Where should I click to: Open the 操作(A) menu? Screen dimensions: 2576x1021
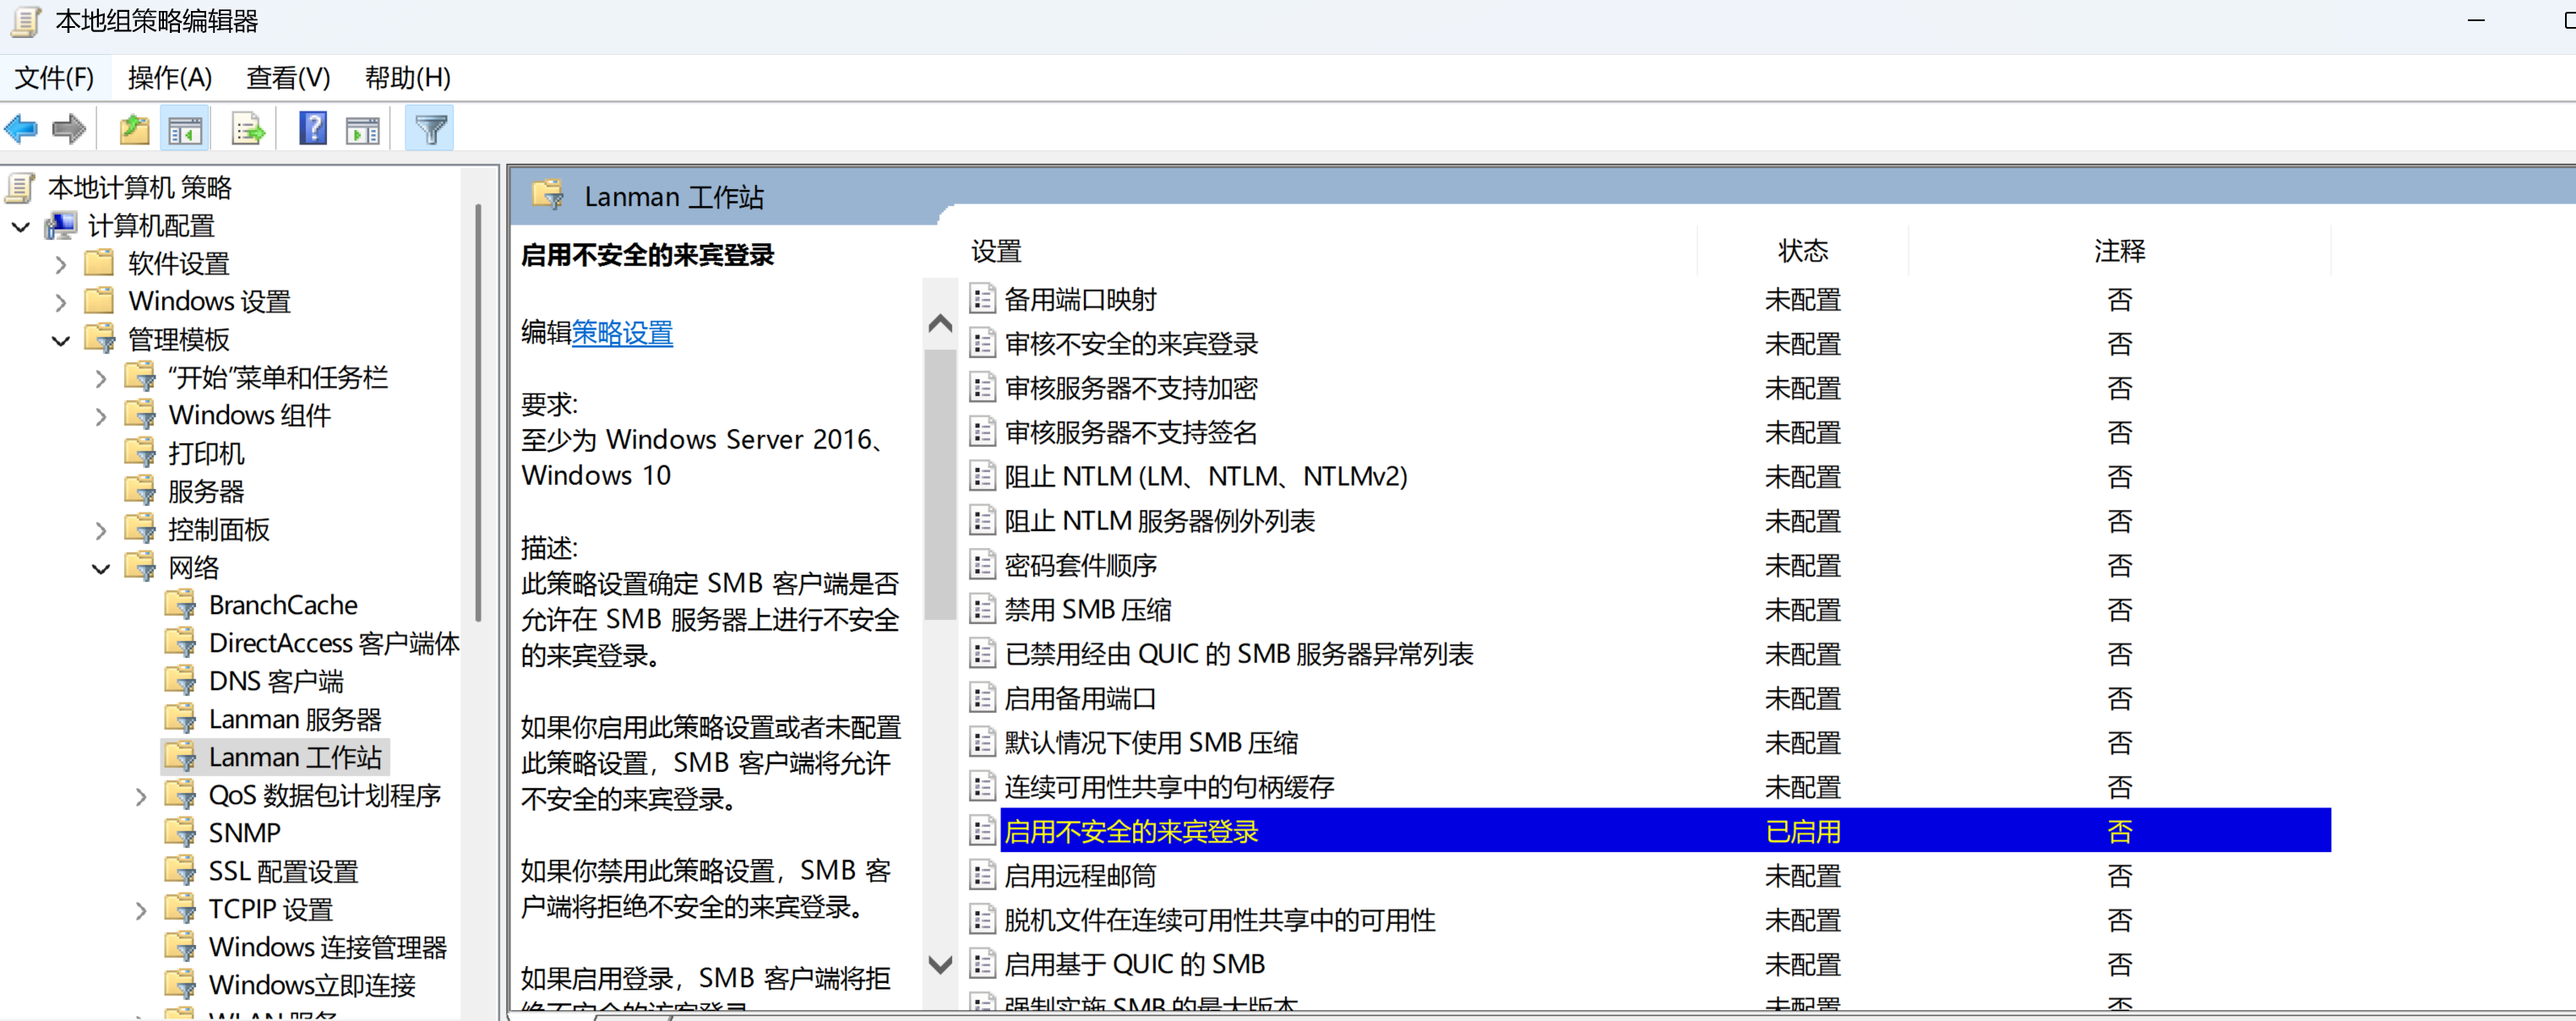(170, 77)
